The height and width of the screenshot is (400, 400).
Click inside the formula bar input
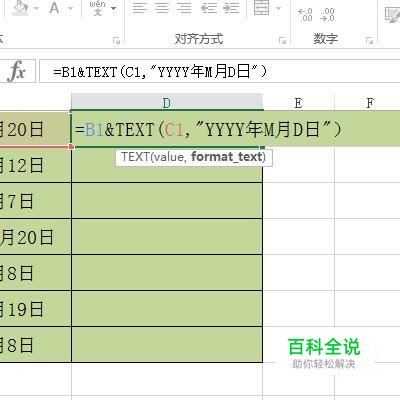pos(219,71)
